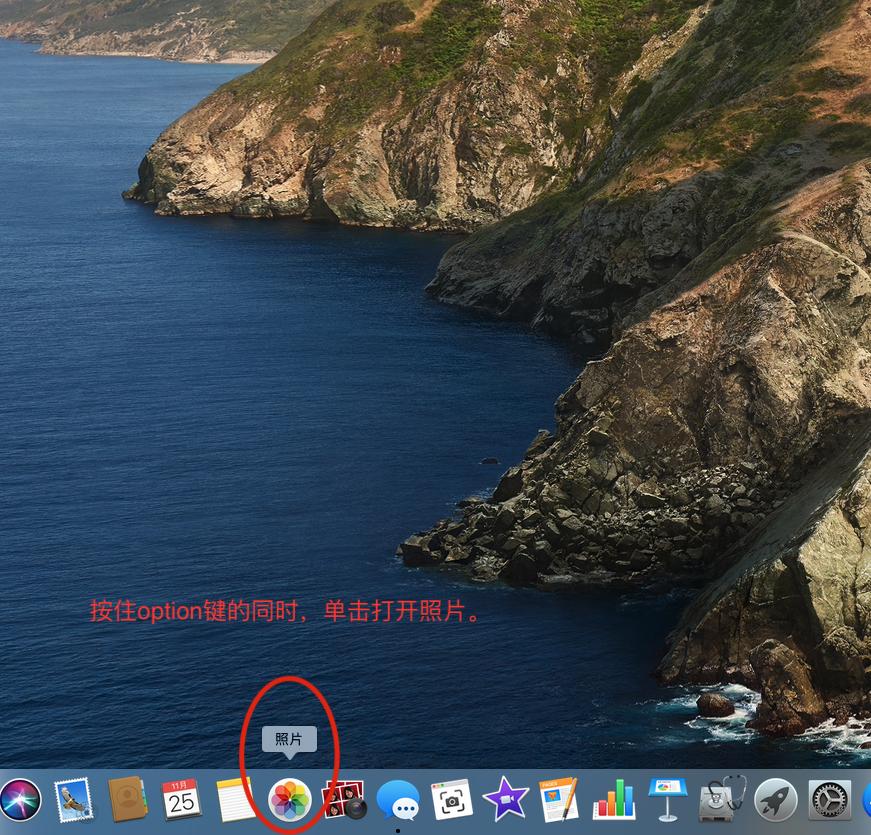Open Launchpad to view all apps
The width and height of the screenshot is (871, 835).
775,800
